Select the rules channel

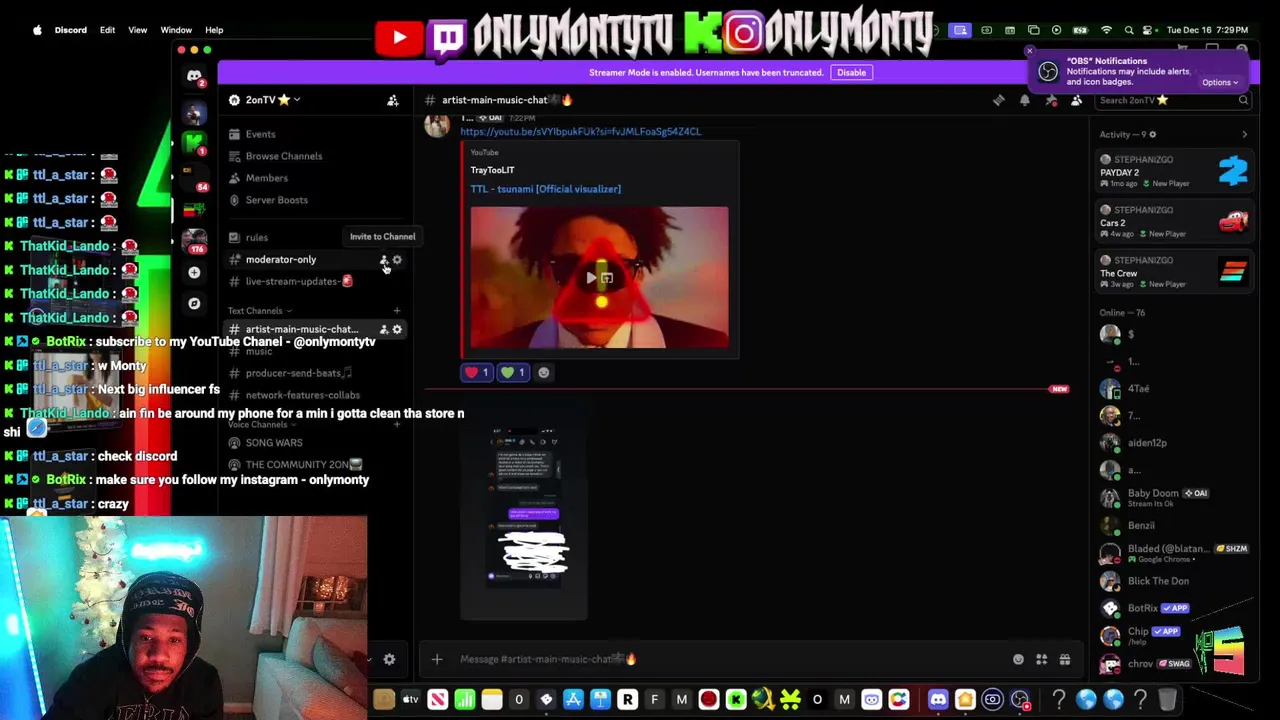(x=257, y=237)
